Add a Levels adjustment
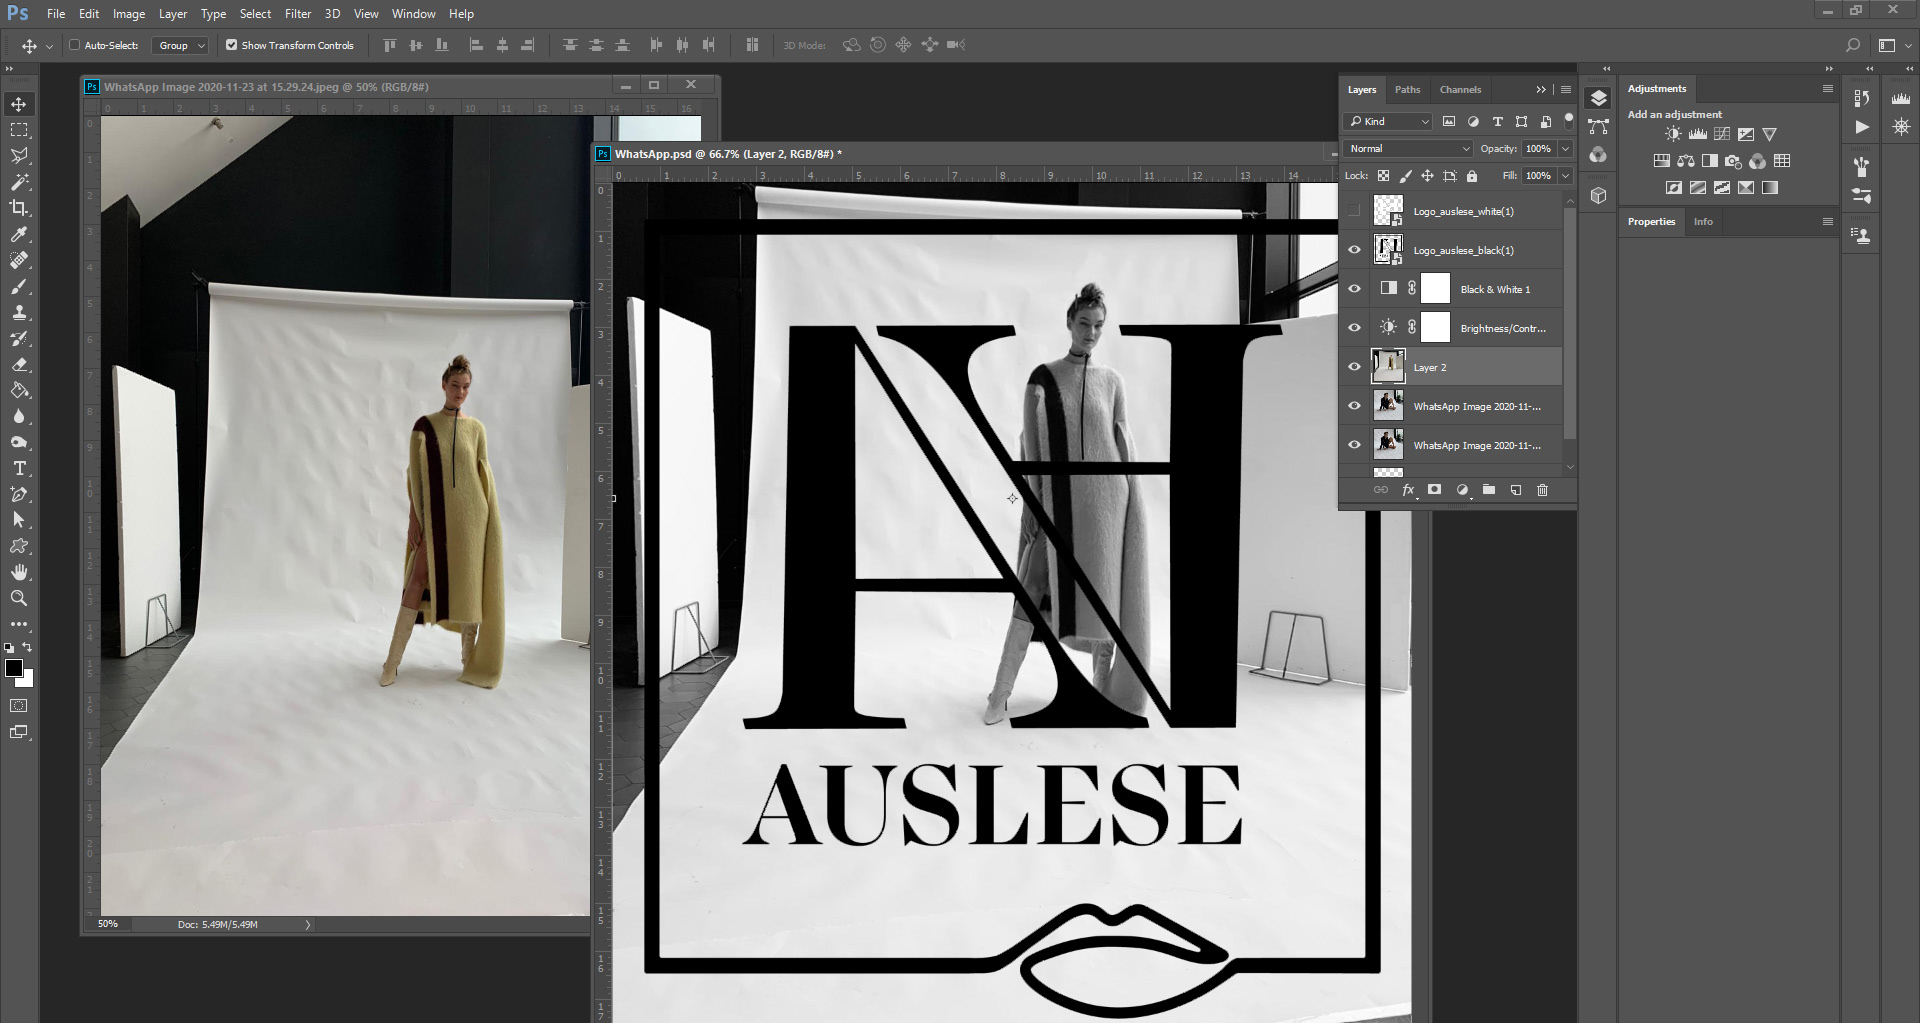The image size is (1920, 1023). pyautogui.click(x=1698, y=134)
